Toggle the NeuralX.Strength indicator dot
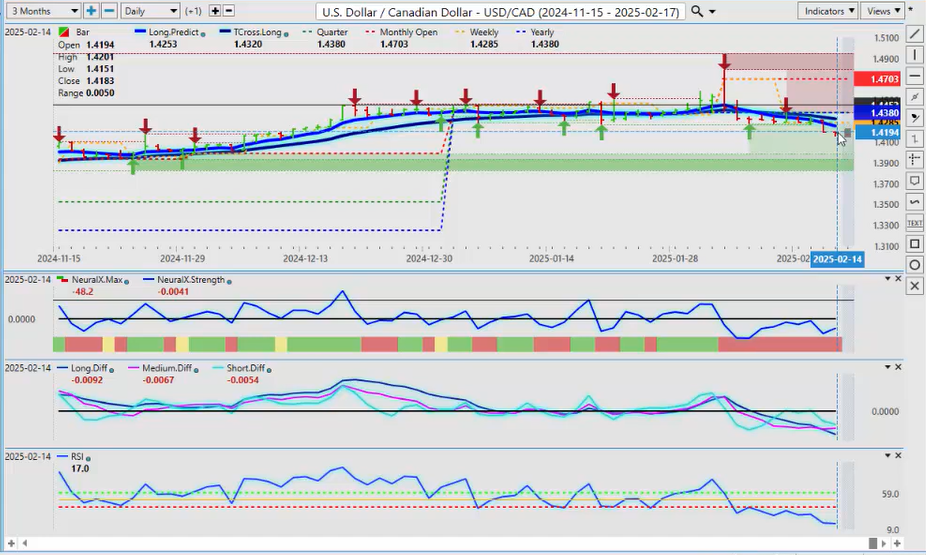926x555 pixels. tap(229, 281)
